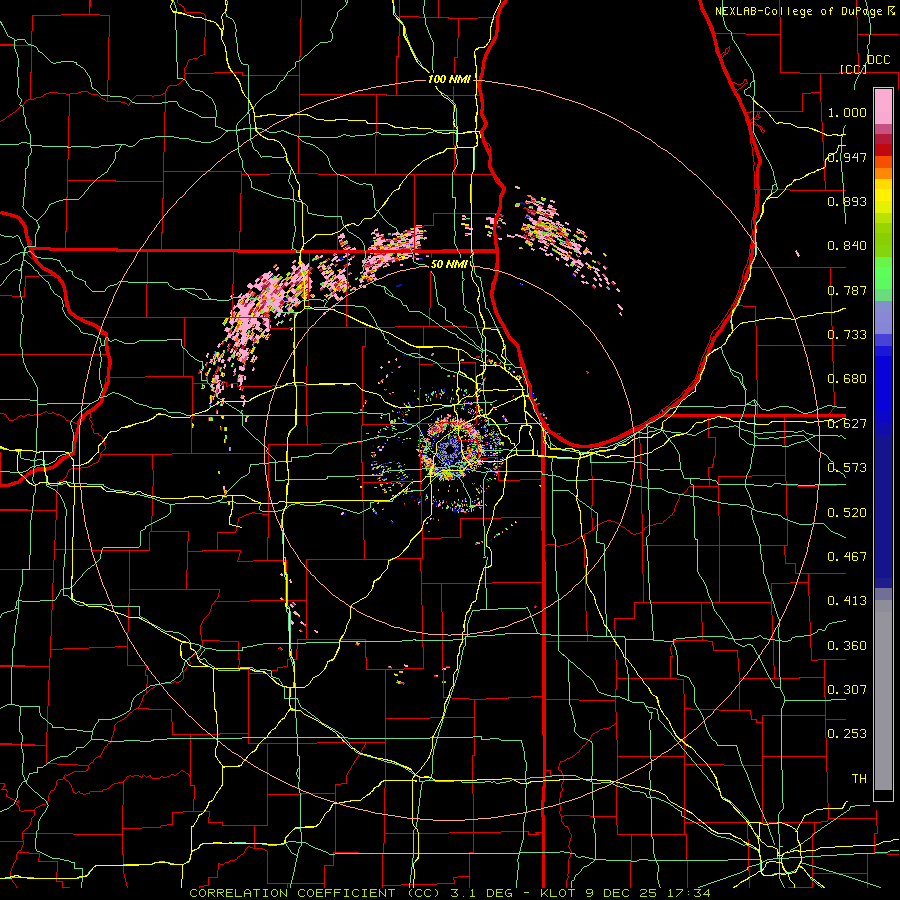Click the 0.413 legend value
The width and height of the screenshot is (900, 900).
(847, 600)
